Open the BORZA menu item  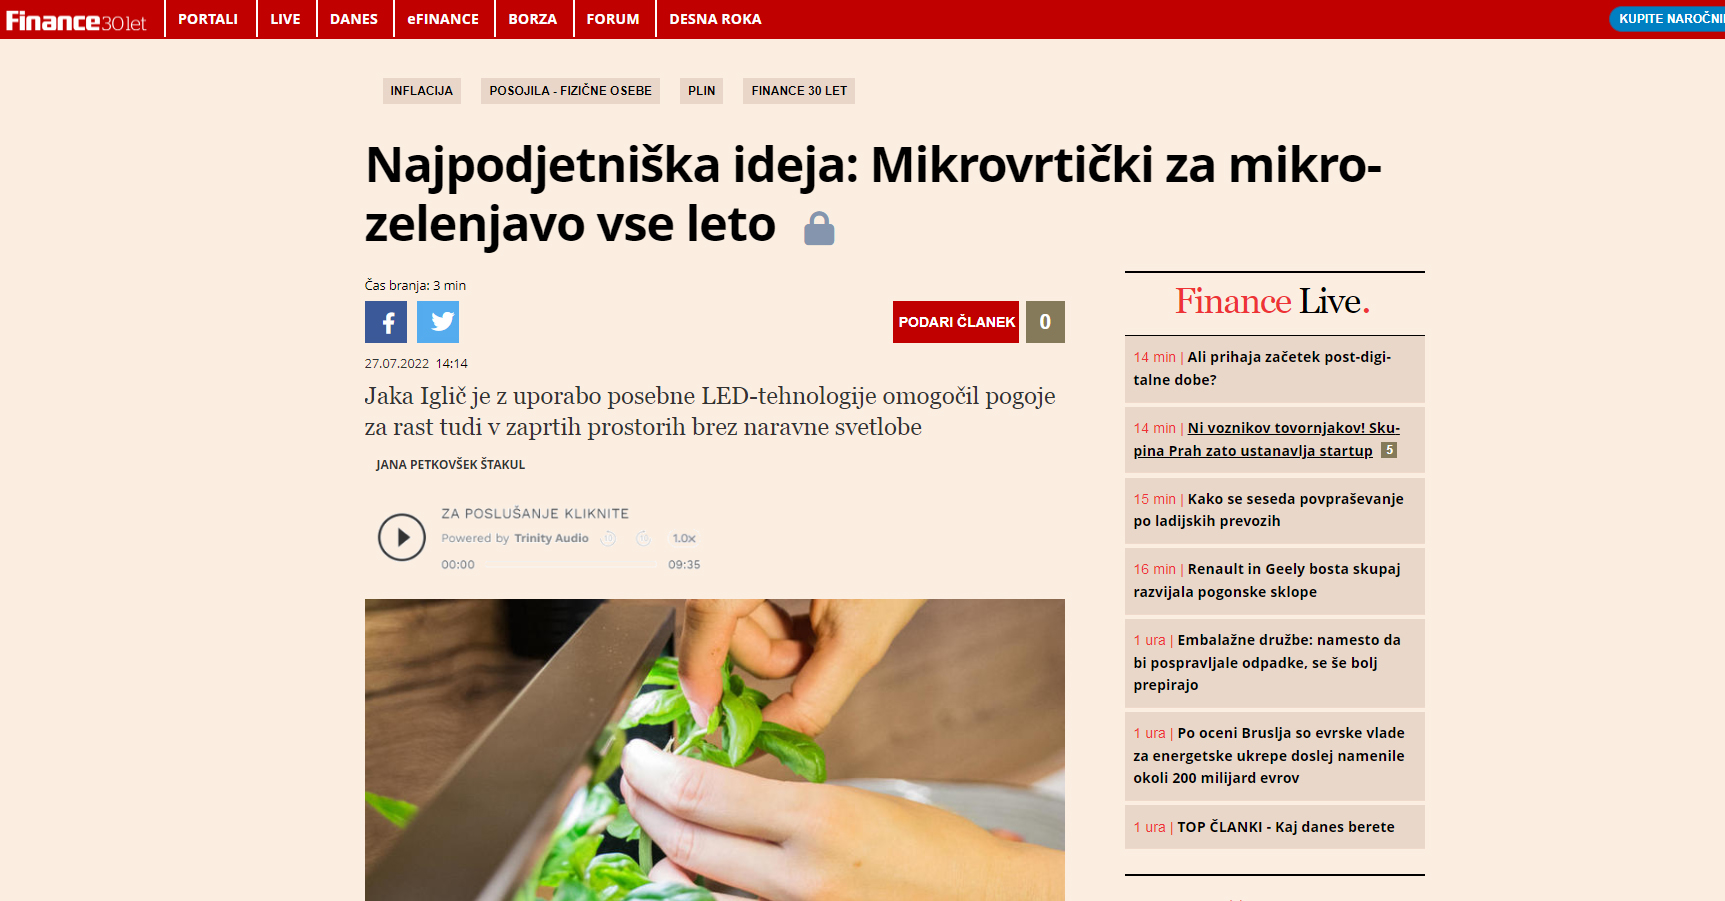click(533, 19)
